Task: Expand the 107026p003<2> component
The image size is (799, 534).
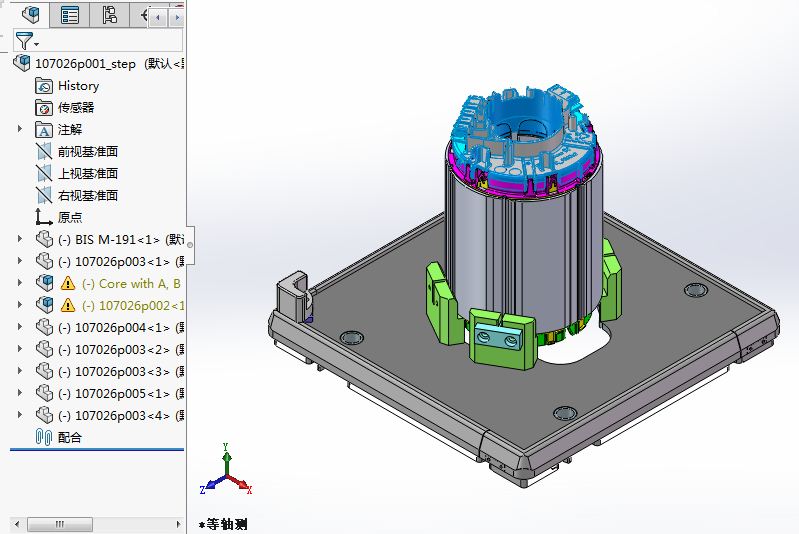Action: click(x=20, y=348)
